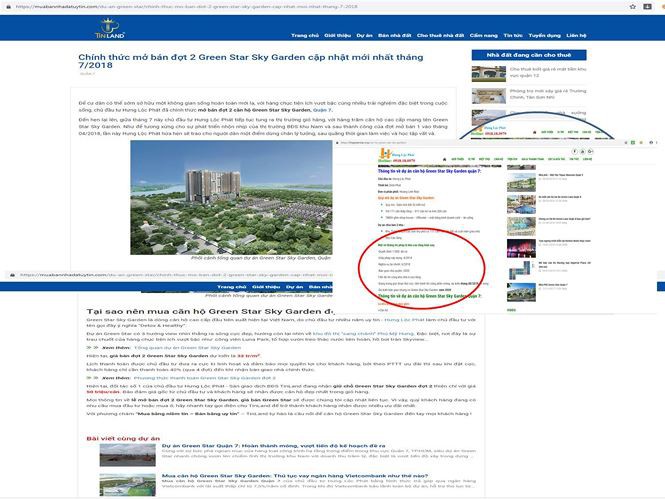Viewport: 665px width, 499px height.
Task: Open the Facebook icon on Hưng Lộc Phát header
Action: pos(575,151)
